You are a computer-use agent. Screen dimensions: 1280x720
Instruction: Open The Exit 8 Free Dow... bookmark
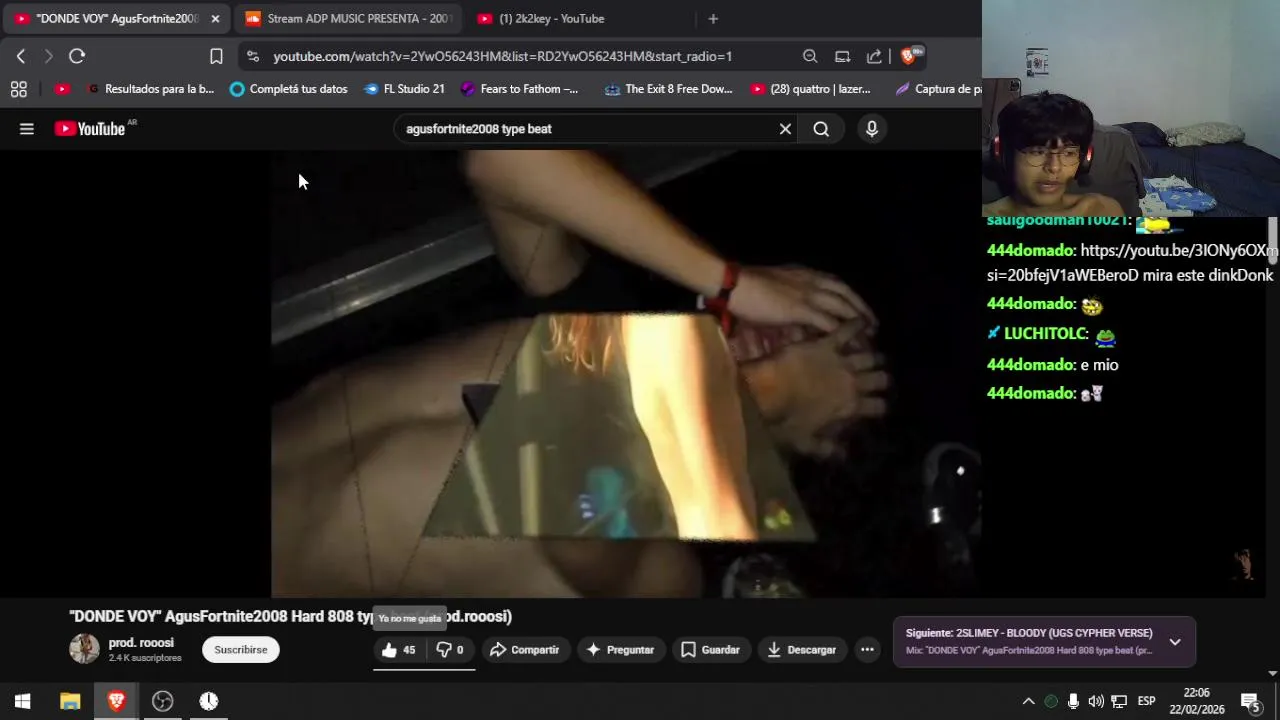[x=668, y=89]
